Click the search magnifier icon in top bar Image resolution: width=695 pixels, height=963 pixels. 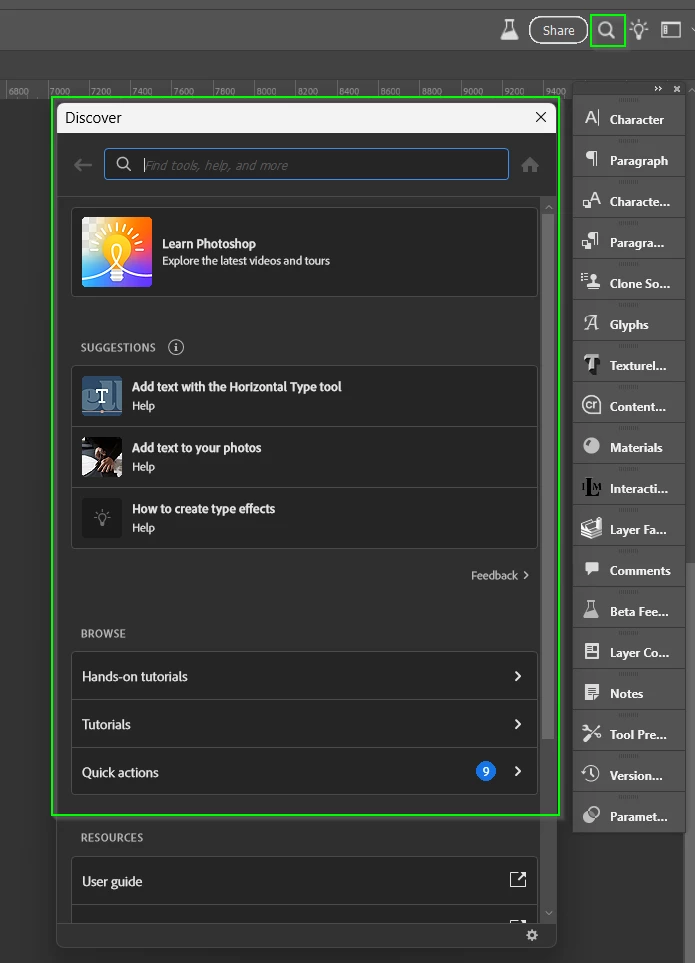607,30
